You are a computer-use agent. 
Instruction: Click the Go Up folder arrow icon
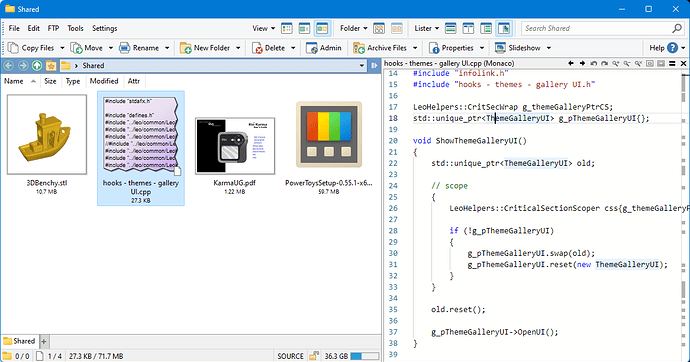click(x=37, y=66)
